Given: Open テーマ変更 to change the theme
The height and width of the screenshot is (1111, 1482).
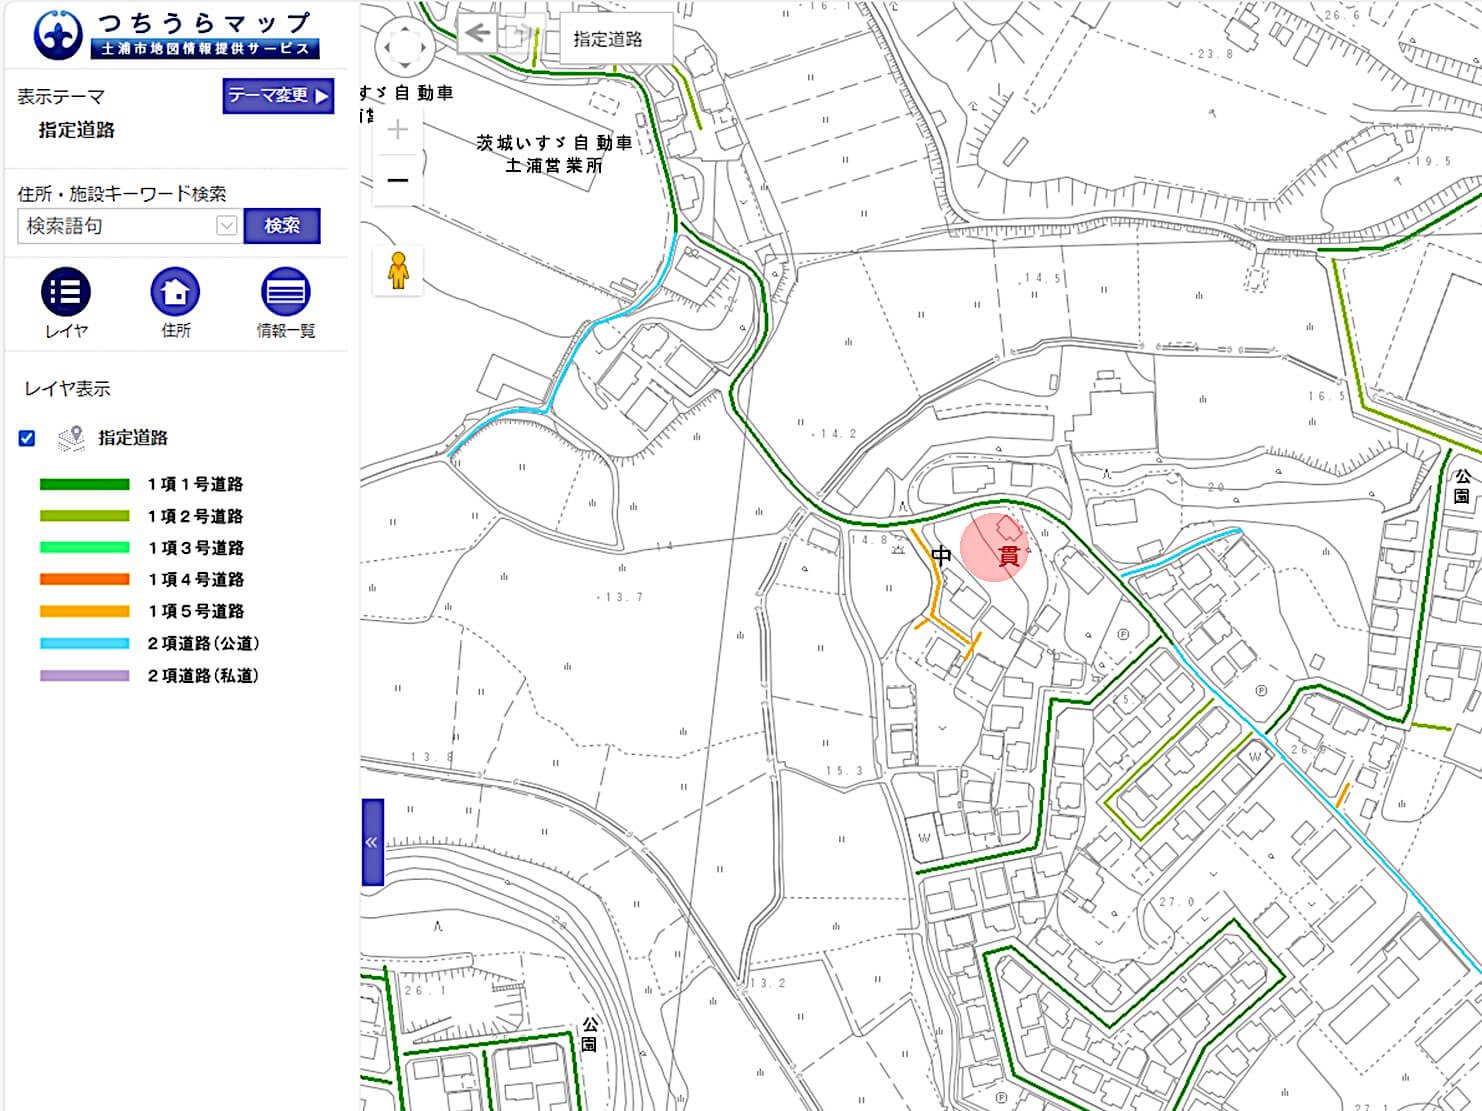Looking at the screenshot, I should [x=277, y=96].
